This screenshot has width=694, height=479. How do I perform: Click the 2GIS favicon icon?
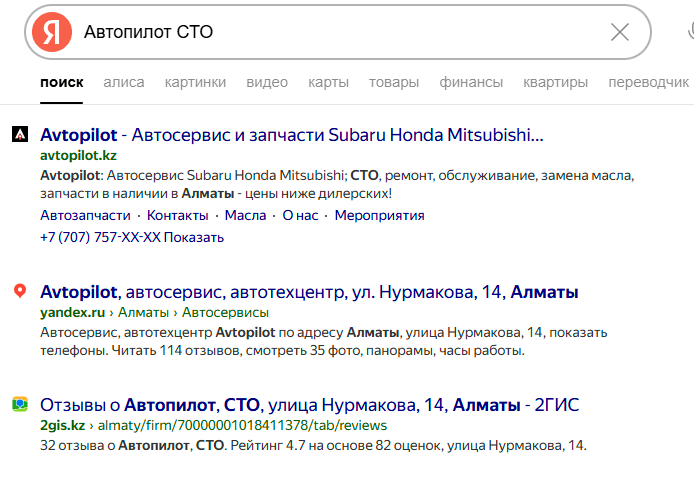point(19,405)
